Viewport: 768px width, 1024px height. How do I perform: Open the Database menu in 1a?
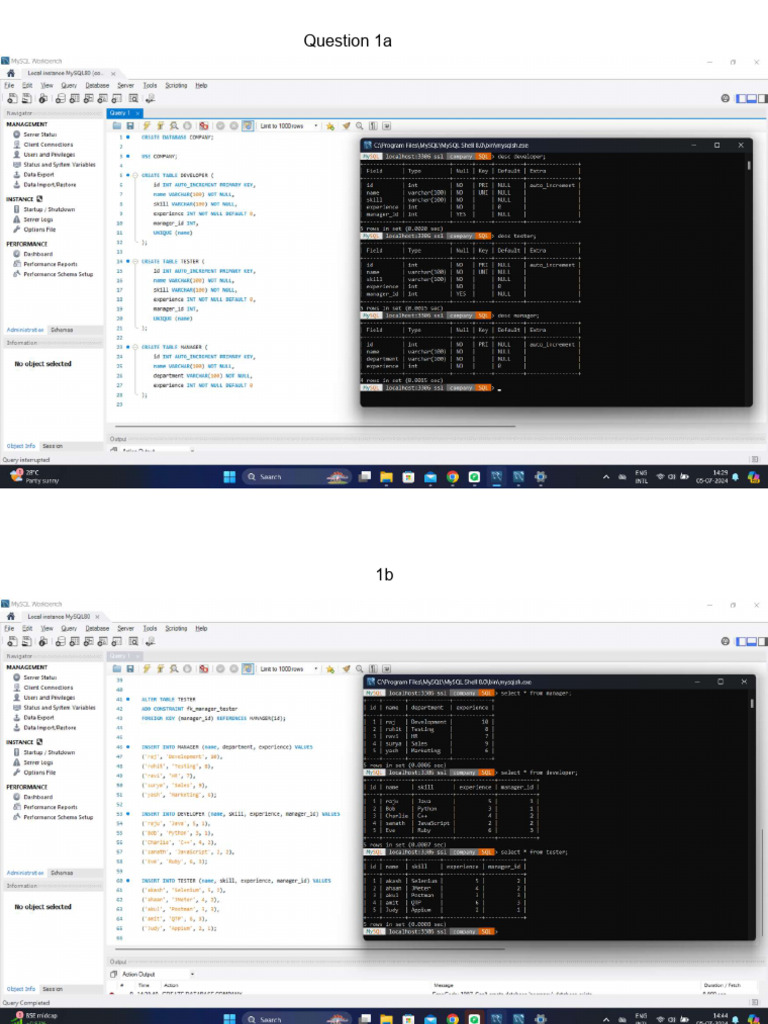coord(97,86)
